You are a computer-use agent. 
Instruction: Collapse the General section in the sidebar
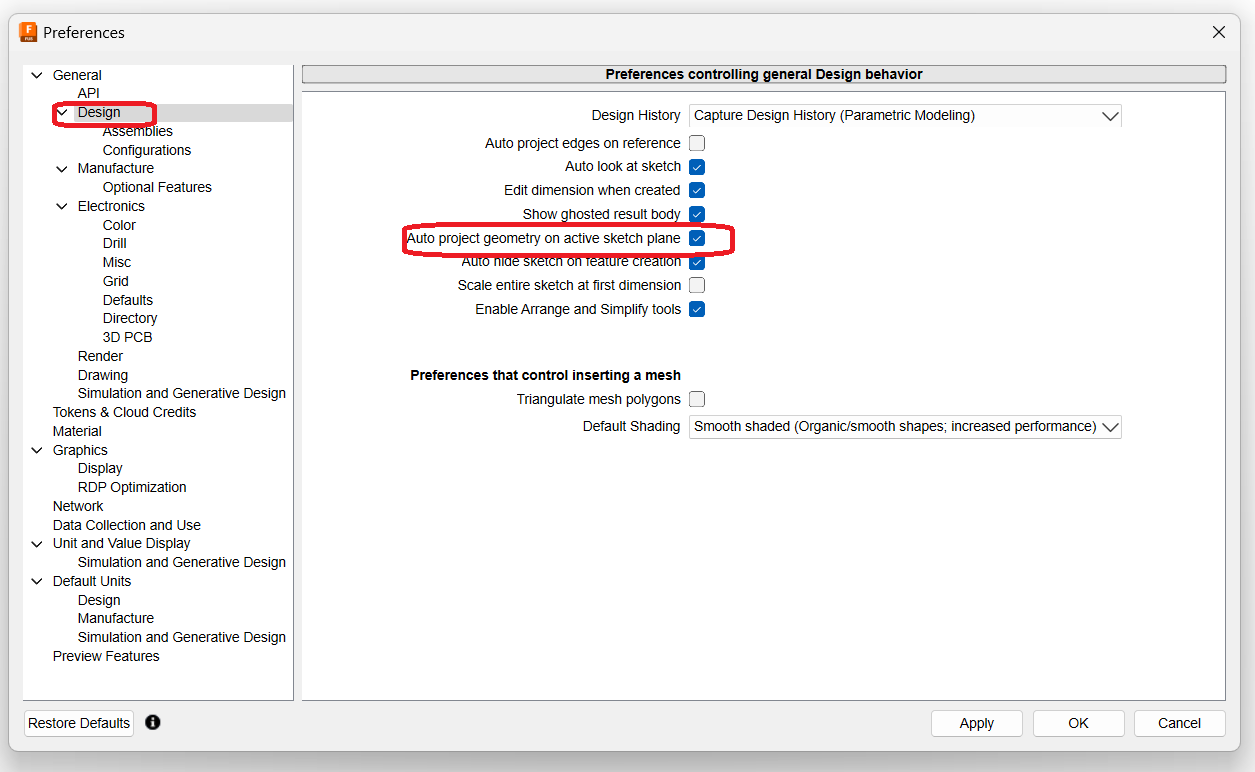37,74
